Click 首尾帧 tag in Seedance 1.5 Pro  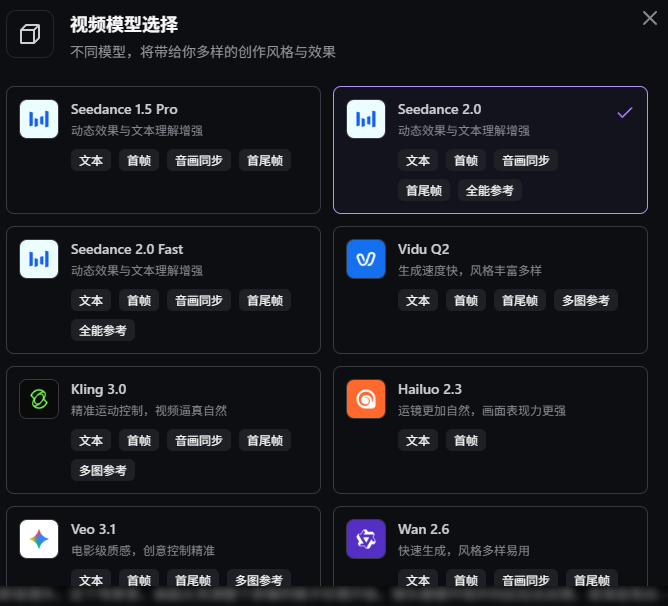coord(265,160)
